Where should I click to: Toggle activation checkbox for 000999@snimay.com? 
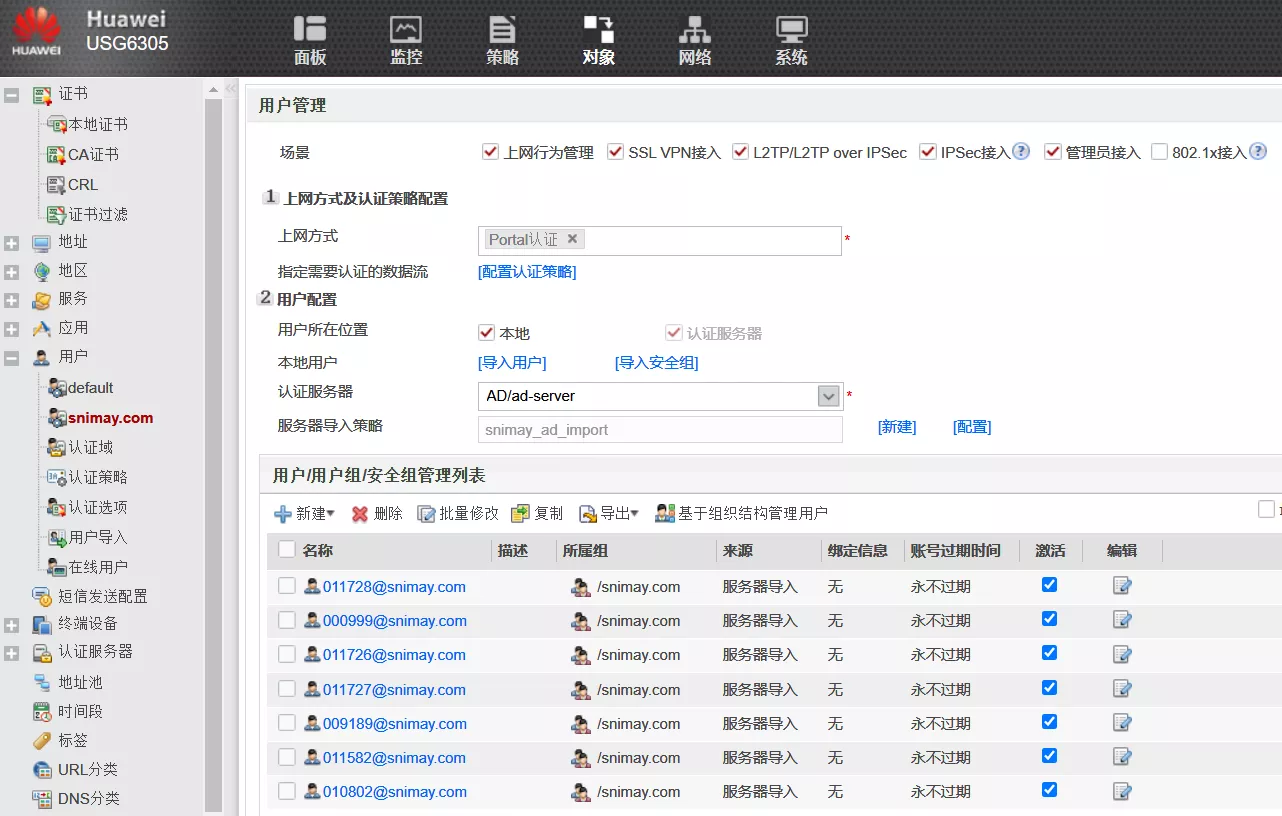click(x=1049, y=619)
